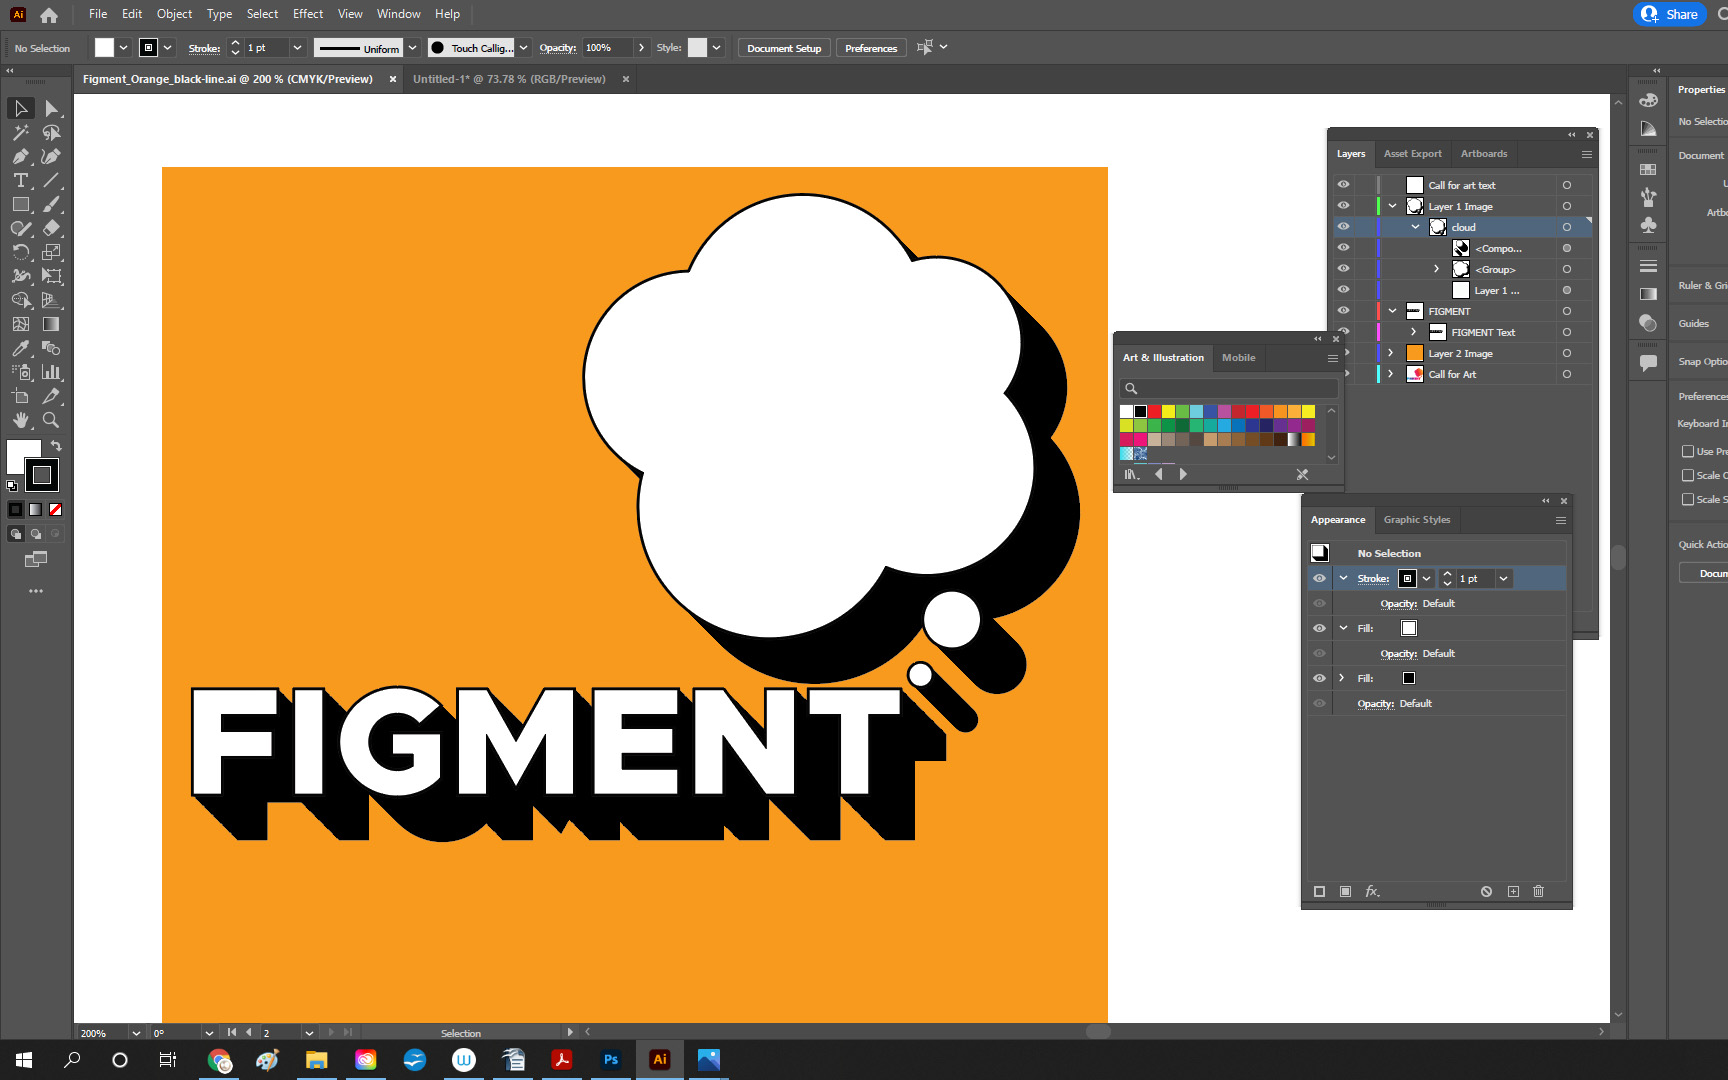Hide the Stroke attribute in Appearance panel

tap(1320, 578)
